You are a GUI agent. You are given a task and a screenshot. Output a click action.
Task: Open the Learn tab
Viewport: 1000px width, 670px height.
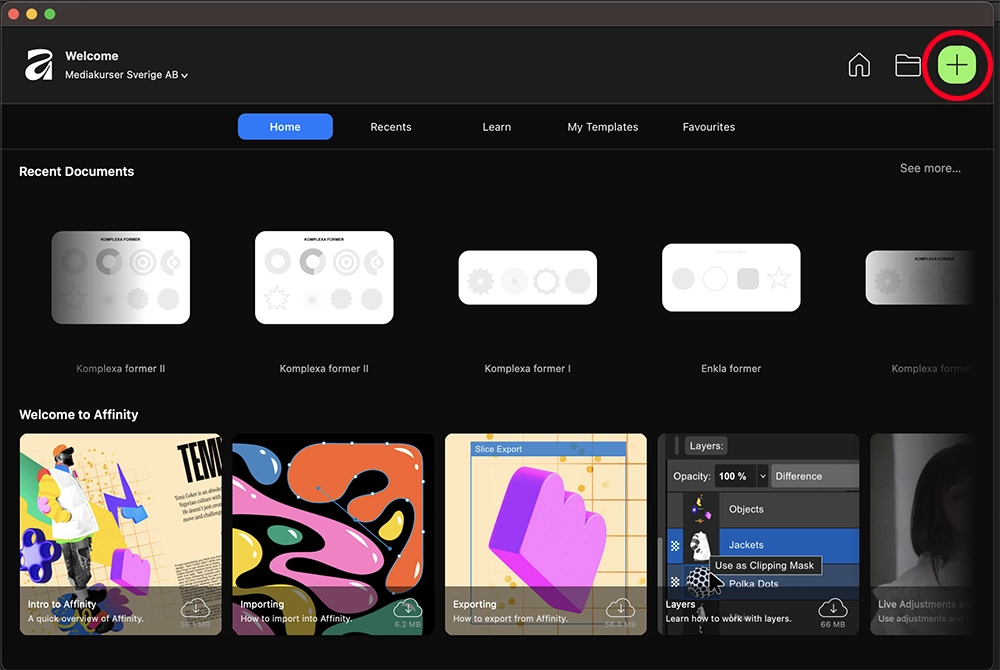pyautogui.click(x=496, y=127)
